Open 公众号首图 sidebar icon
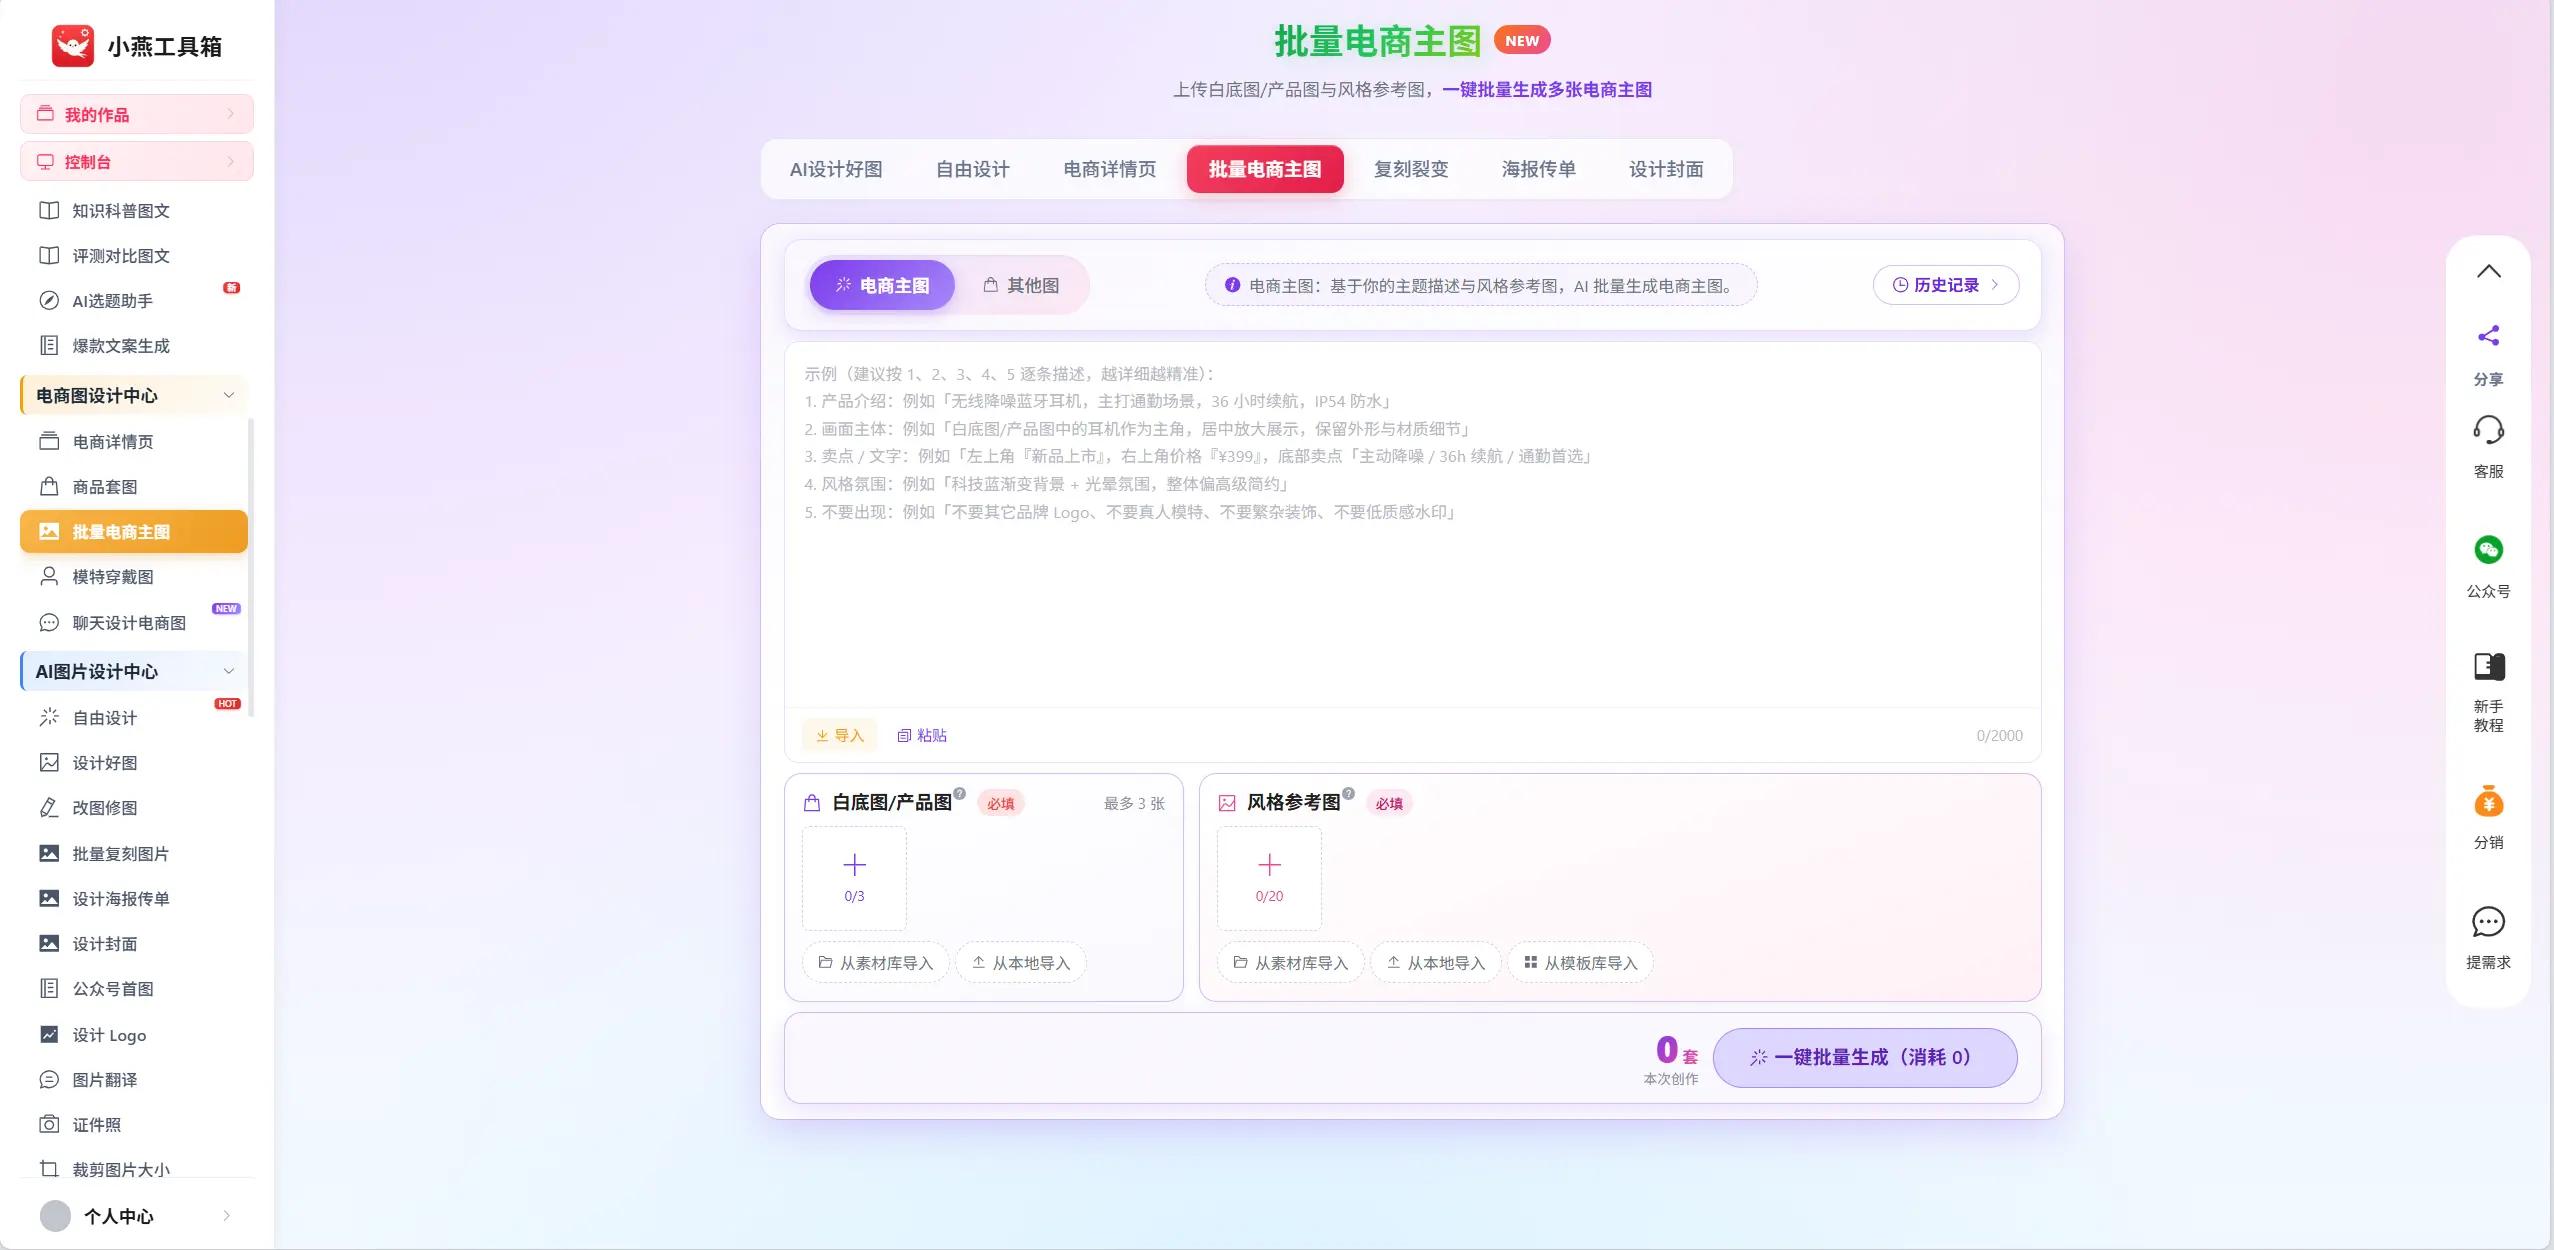This screenshot has height=1250, width=2554. point(49,989)
